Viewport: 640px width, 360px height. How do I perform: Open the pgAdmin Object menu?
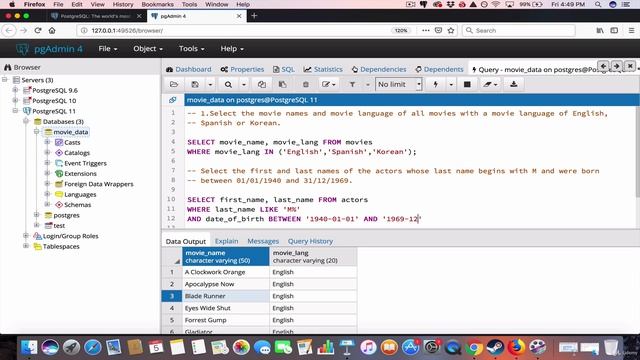click(x=148, y=49)
